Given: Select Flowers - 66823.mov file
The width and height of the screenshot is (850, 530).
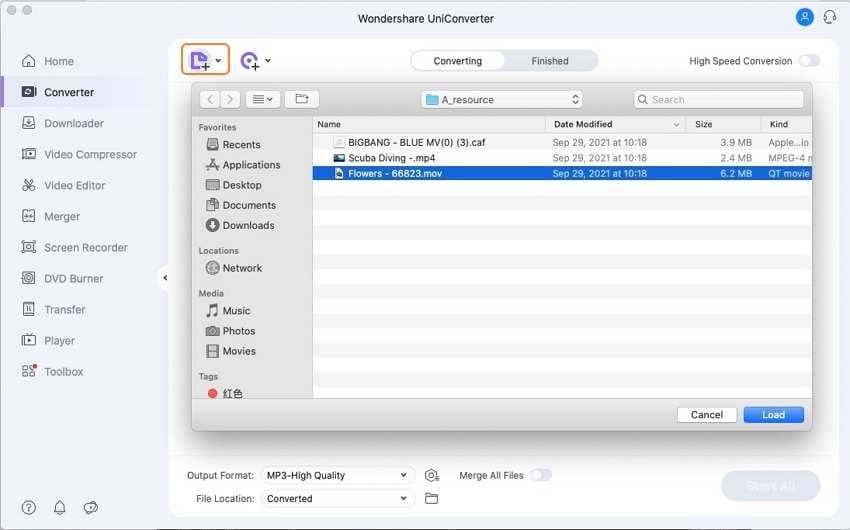Looking at the screenshot, I should click(x=562, y=173).
